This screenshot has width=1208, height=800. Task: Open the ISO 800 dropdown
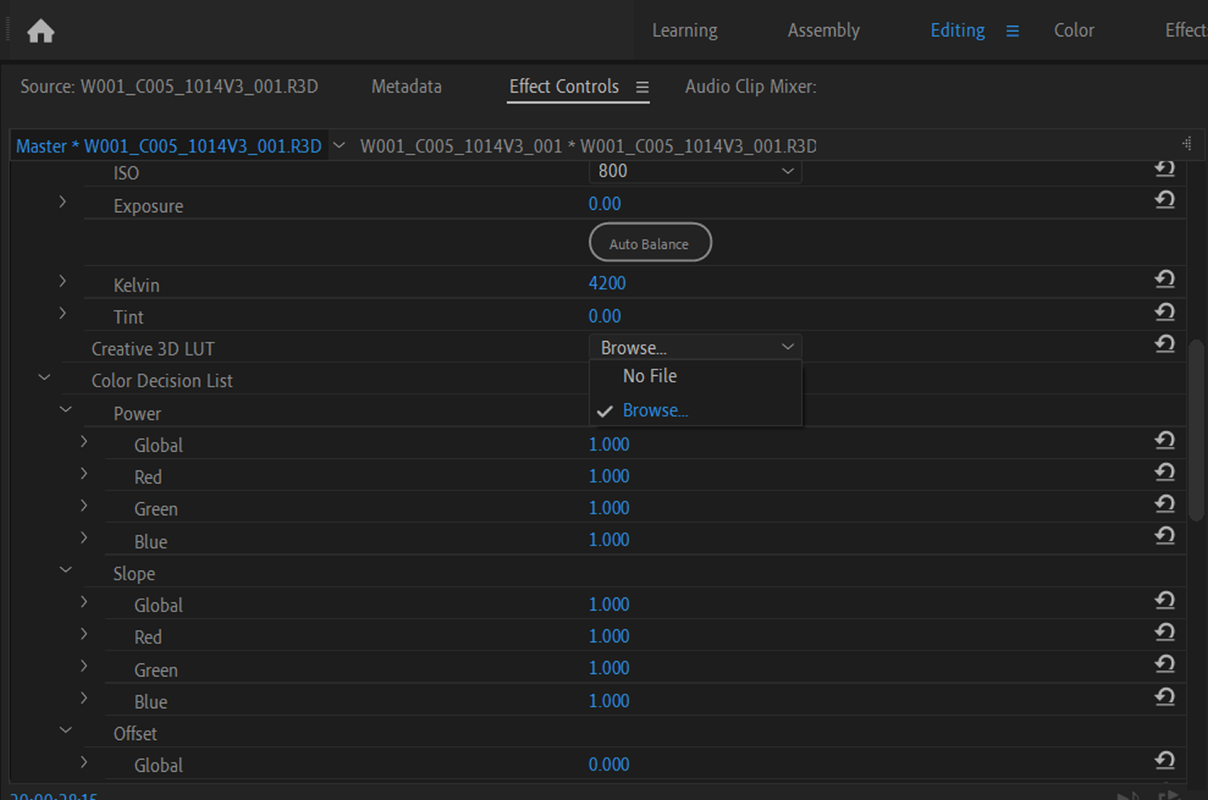click(x=695, y=171)
